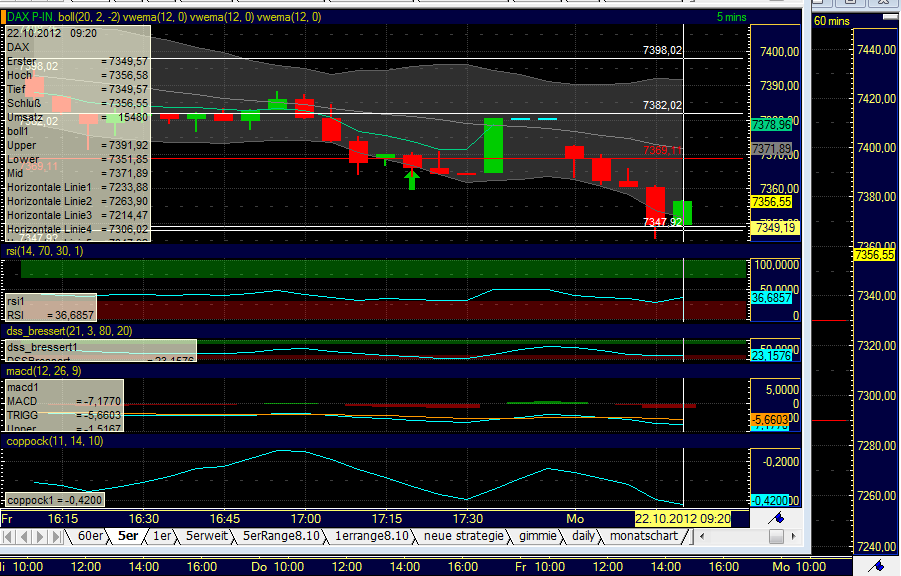Click the horizontal scrollbar thumb below the chart
This screenshot has height=576, width=901.
pos(776,536)
